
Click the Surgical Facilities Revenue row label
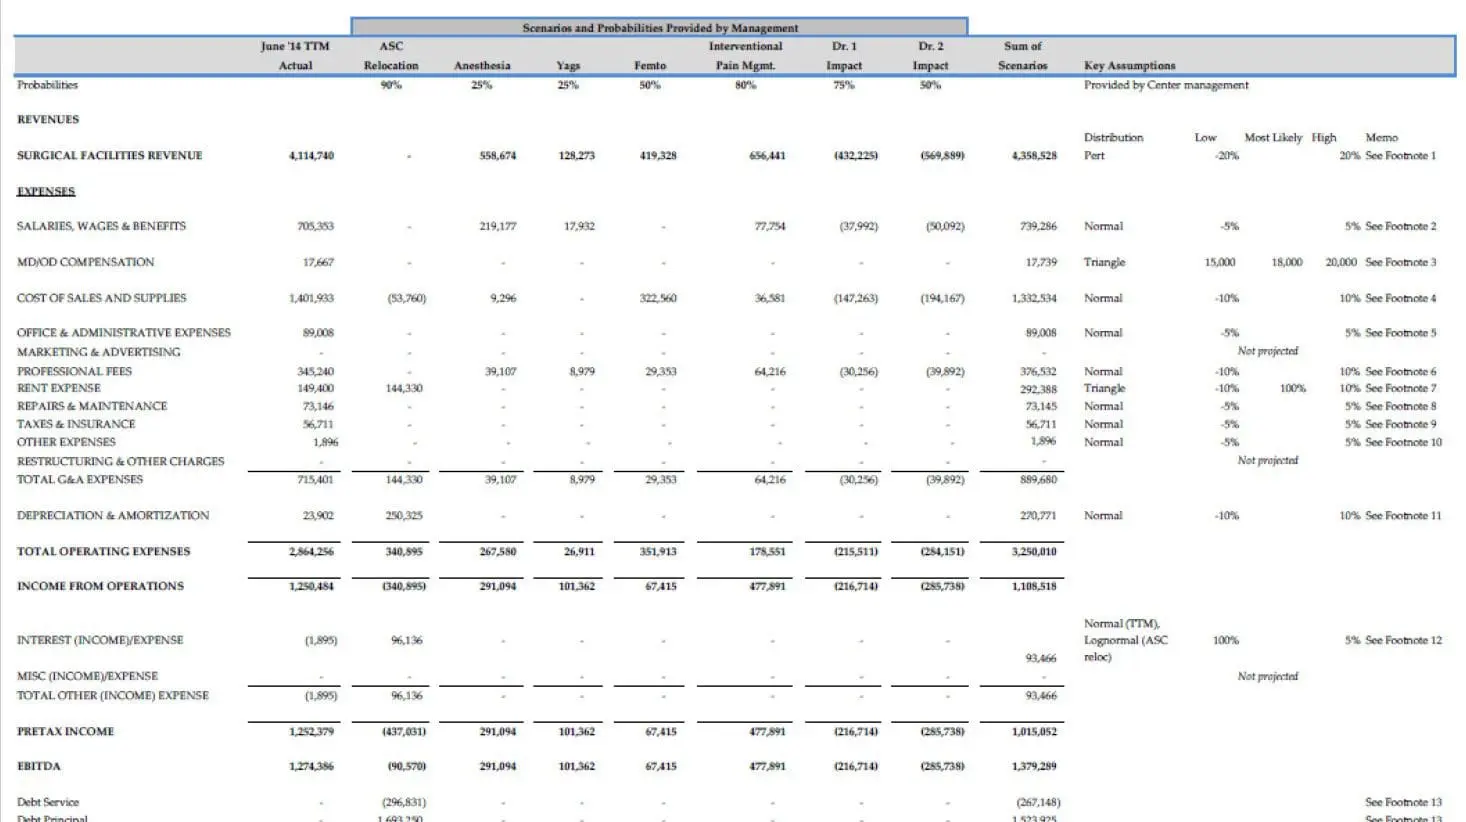coord(109,156)
